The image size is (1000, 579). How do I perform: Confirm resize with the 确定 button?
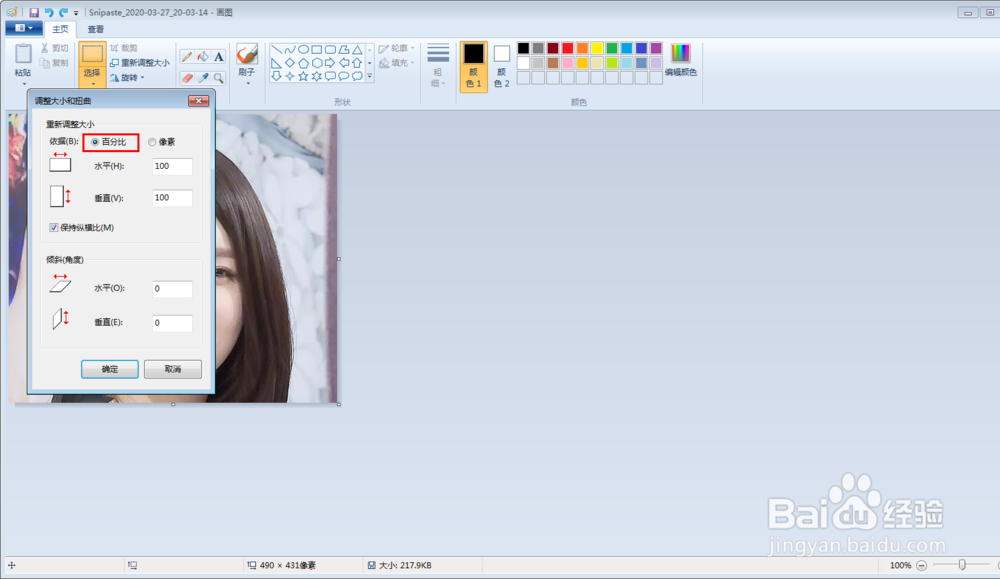click(x=110, y=369)
